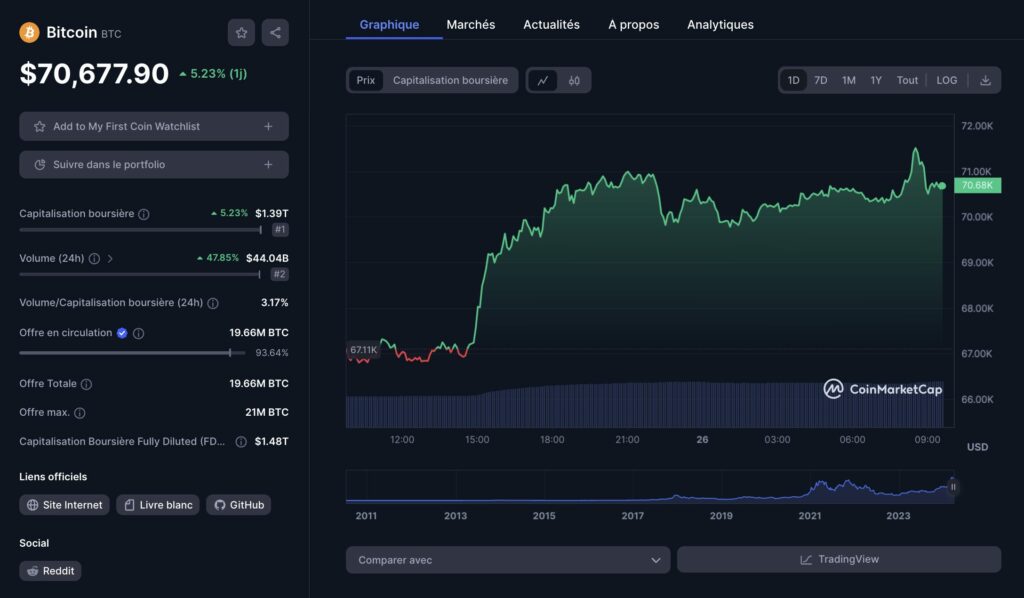Open the Comparer avec dropdown

(x=507, y=560)
